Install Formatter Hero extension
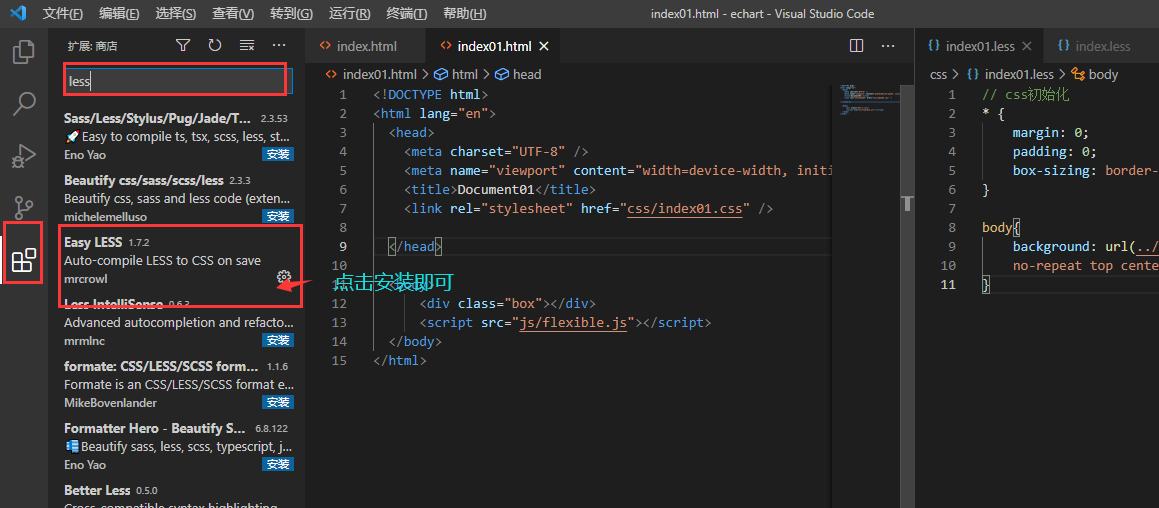Image resolution: width=1159 pixels, height=508 pixels. pos(278,464)
